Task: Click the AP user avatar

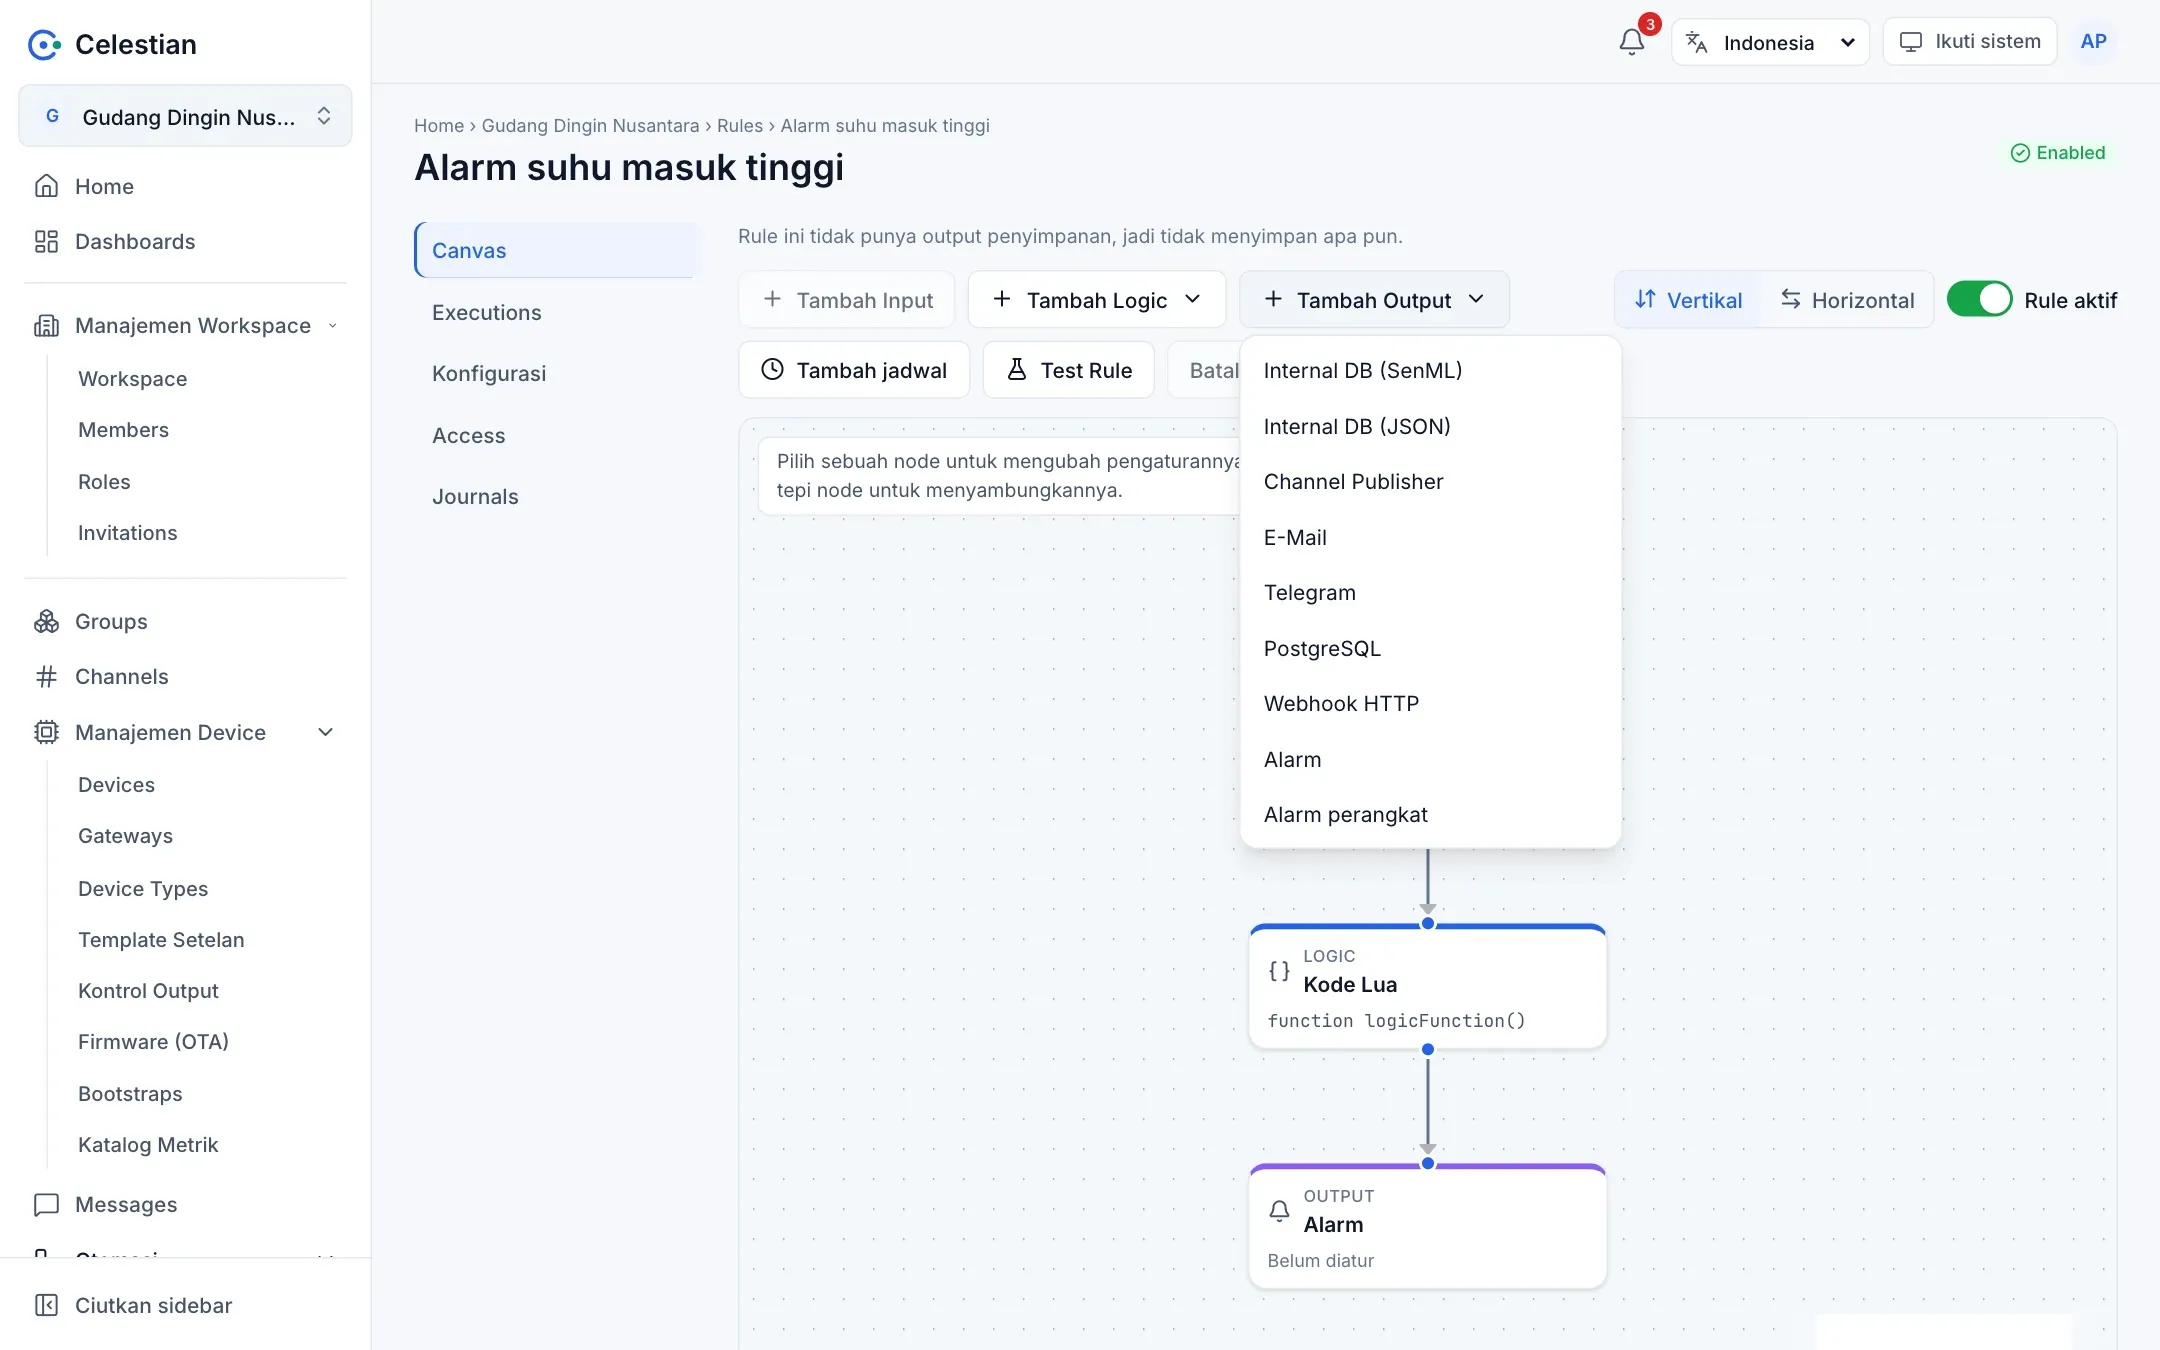Action: click(2093, 42)
